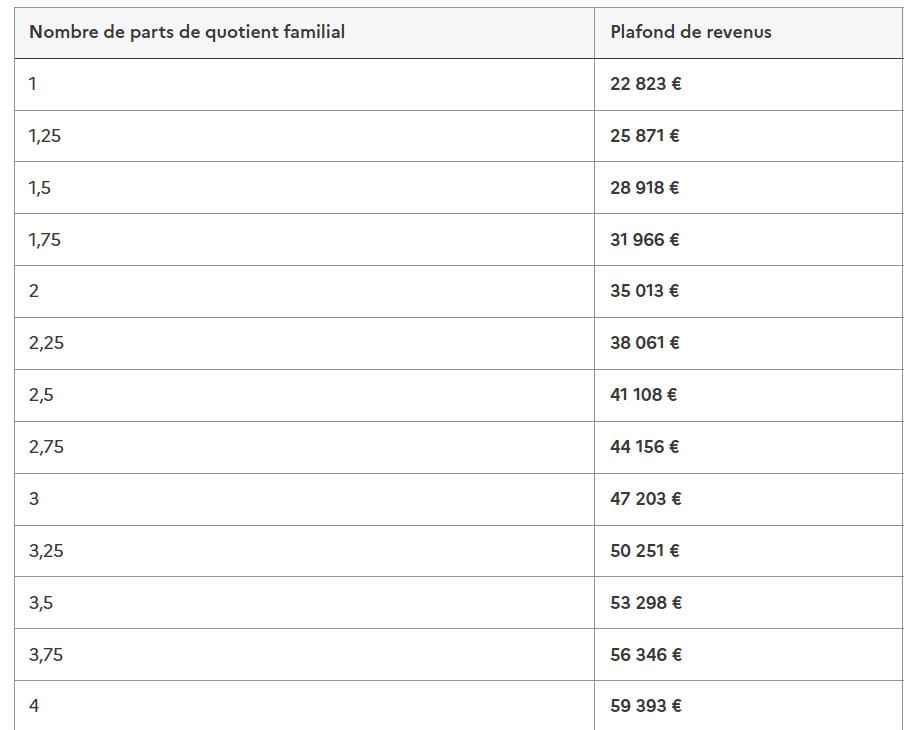Click the 22 823 € income ceiling cell
This screenshot has height=730, width=921.
(x=646, y=84)
